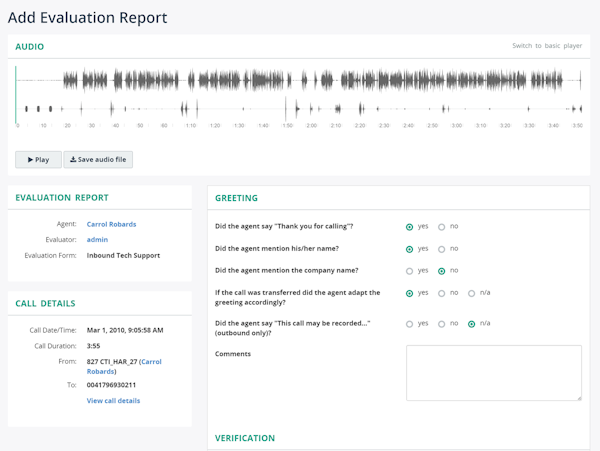Select yes for "This call may be recorded"

[x=409, y=324]
